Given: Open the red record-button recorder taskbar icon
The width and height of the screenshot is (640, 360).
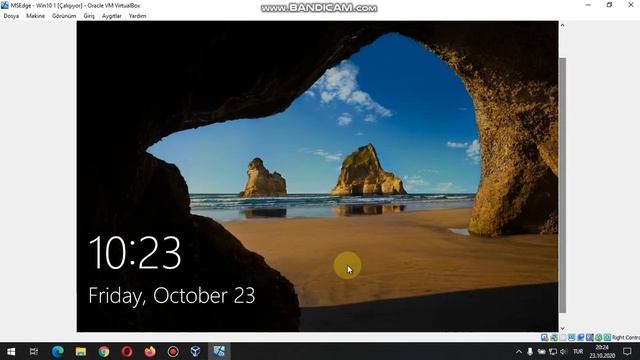Looking at the screenshot, I should point(173,351).
